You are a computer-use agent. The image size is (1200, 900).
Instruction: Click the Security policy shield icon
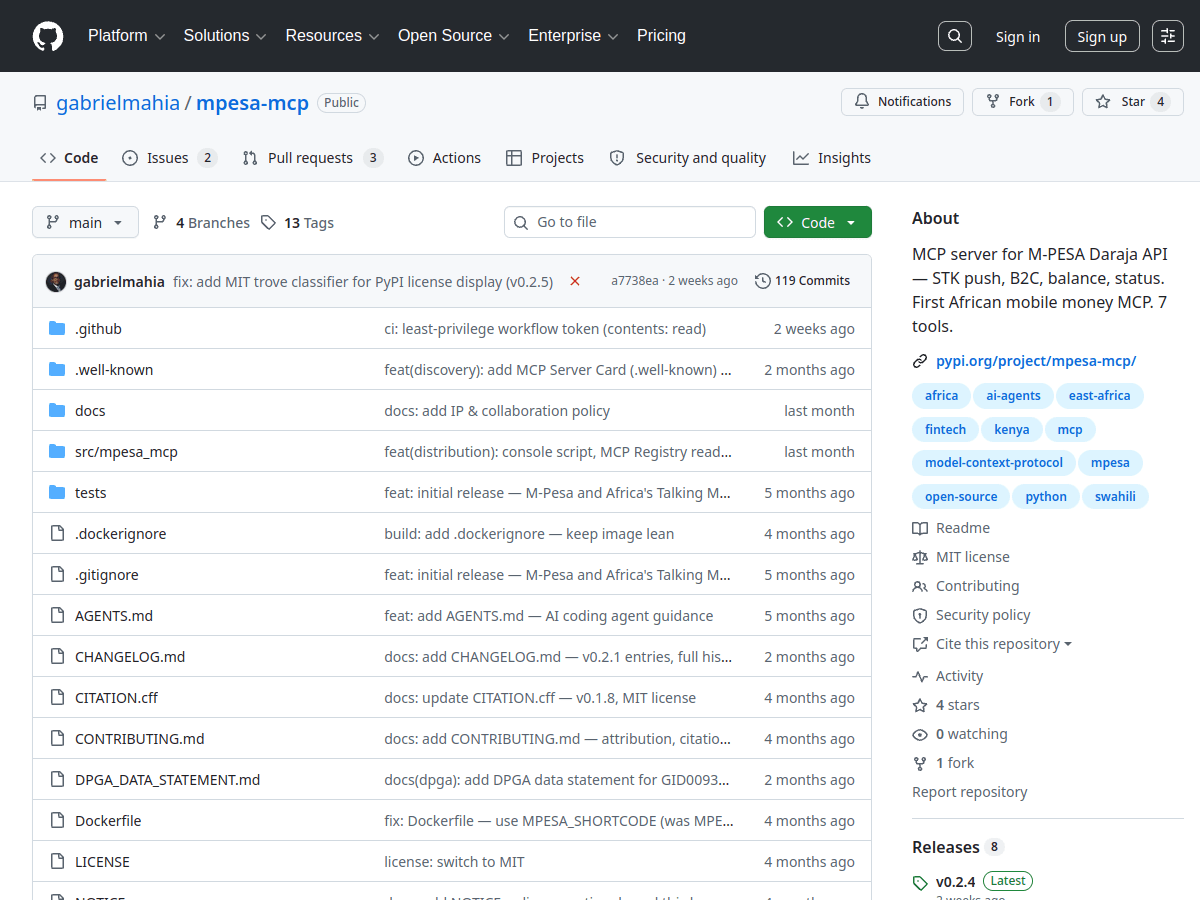coord(920,615)
